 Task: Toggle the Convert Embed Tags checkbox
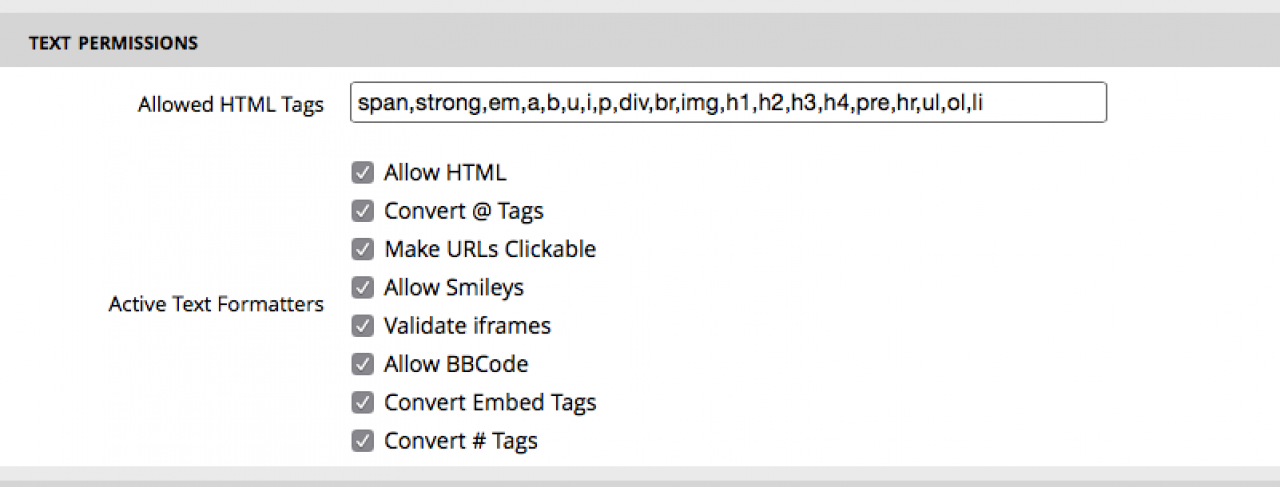(362, 403)
